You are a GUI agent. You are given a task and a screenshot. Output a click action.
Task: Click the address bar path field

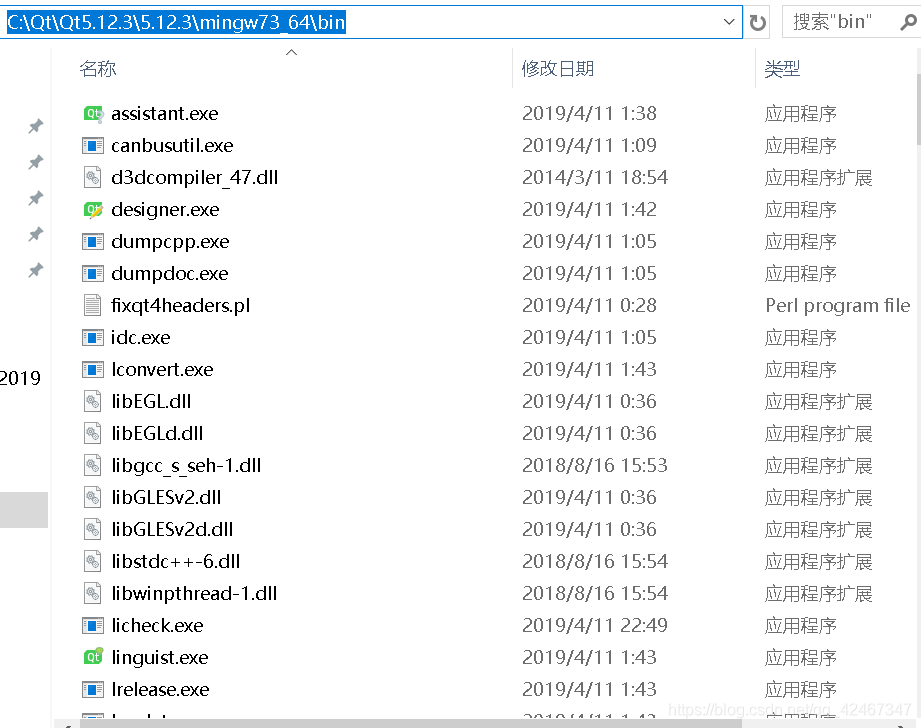pyautogui.click(x=371, y=22)
